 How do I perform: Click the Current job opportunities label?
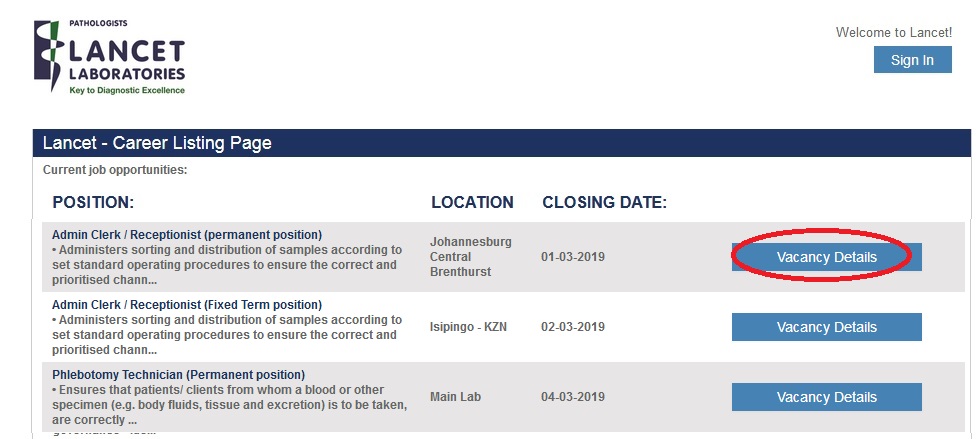pyautogui.click(x=115, y=170)
